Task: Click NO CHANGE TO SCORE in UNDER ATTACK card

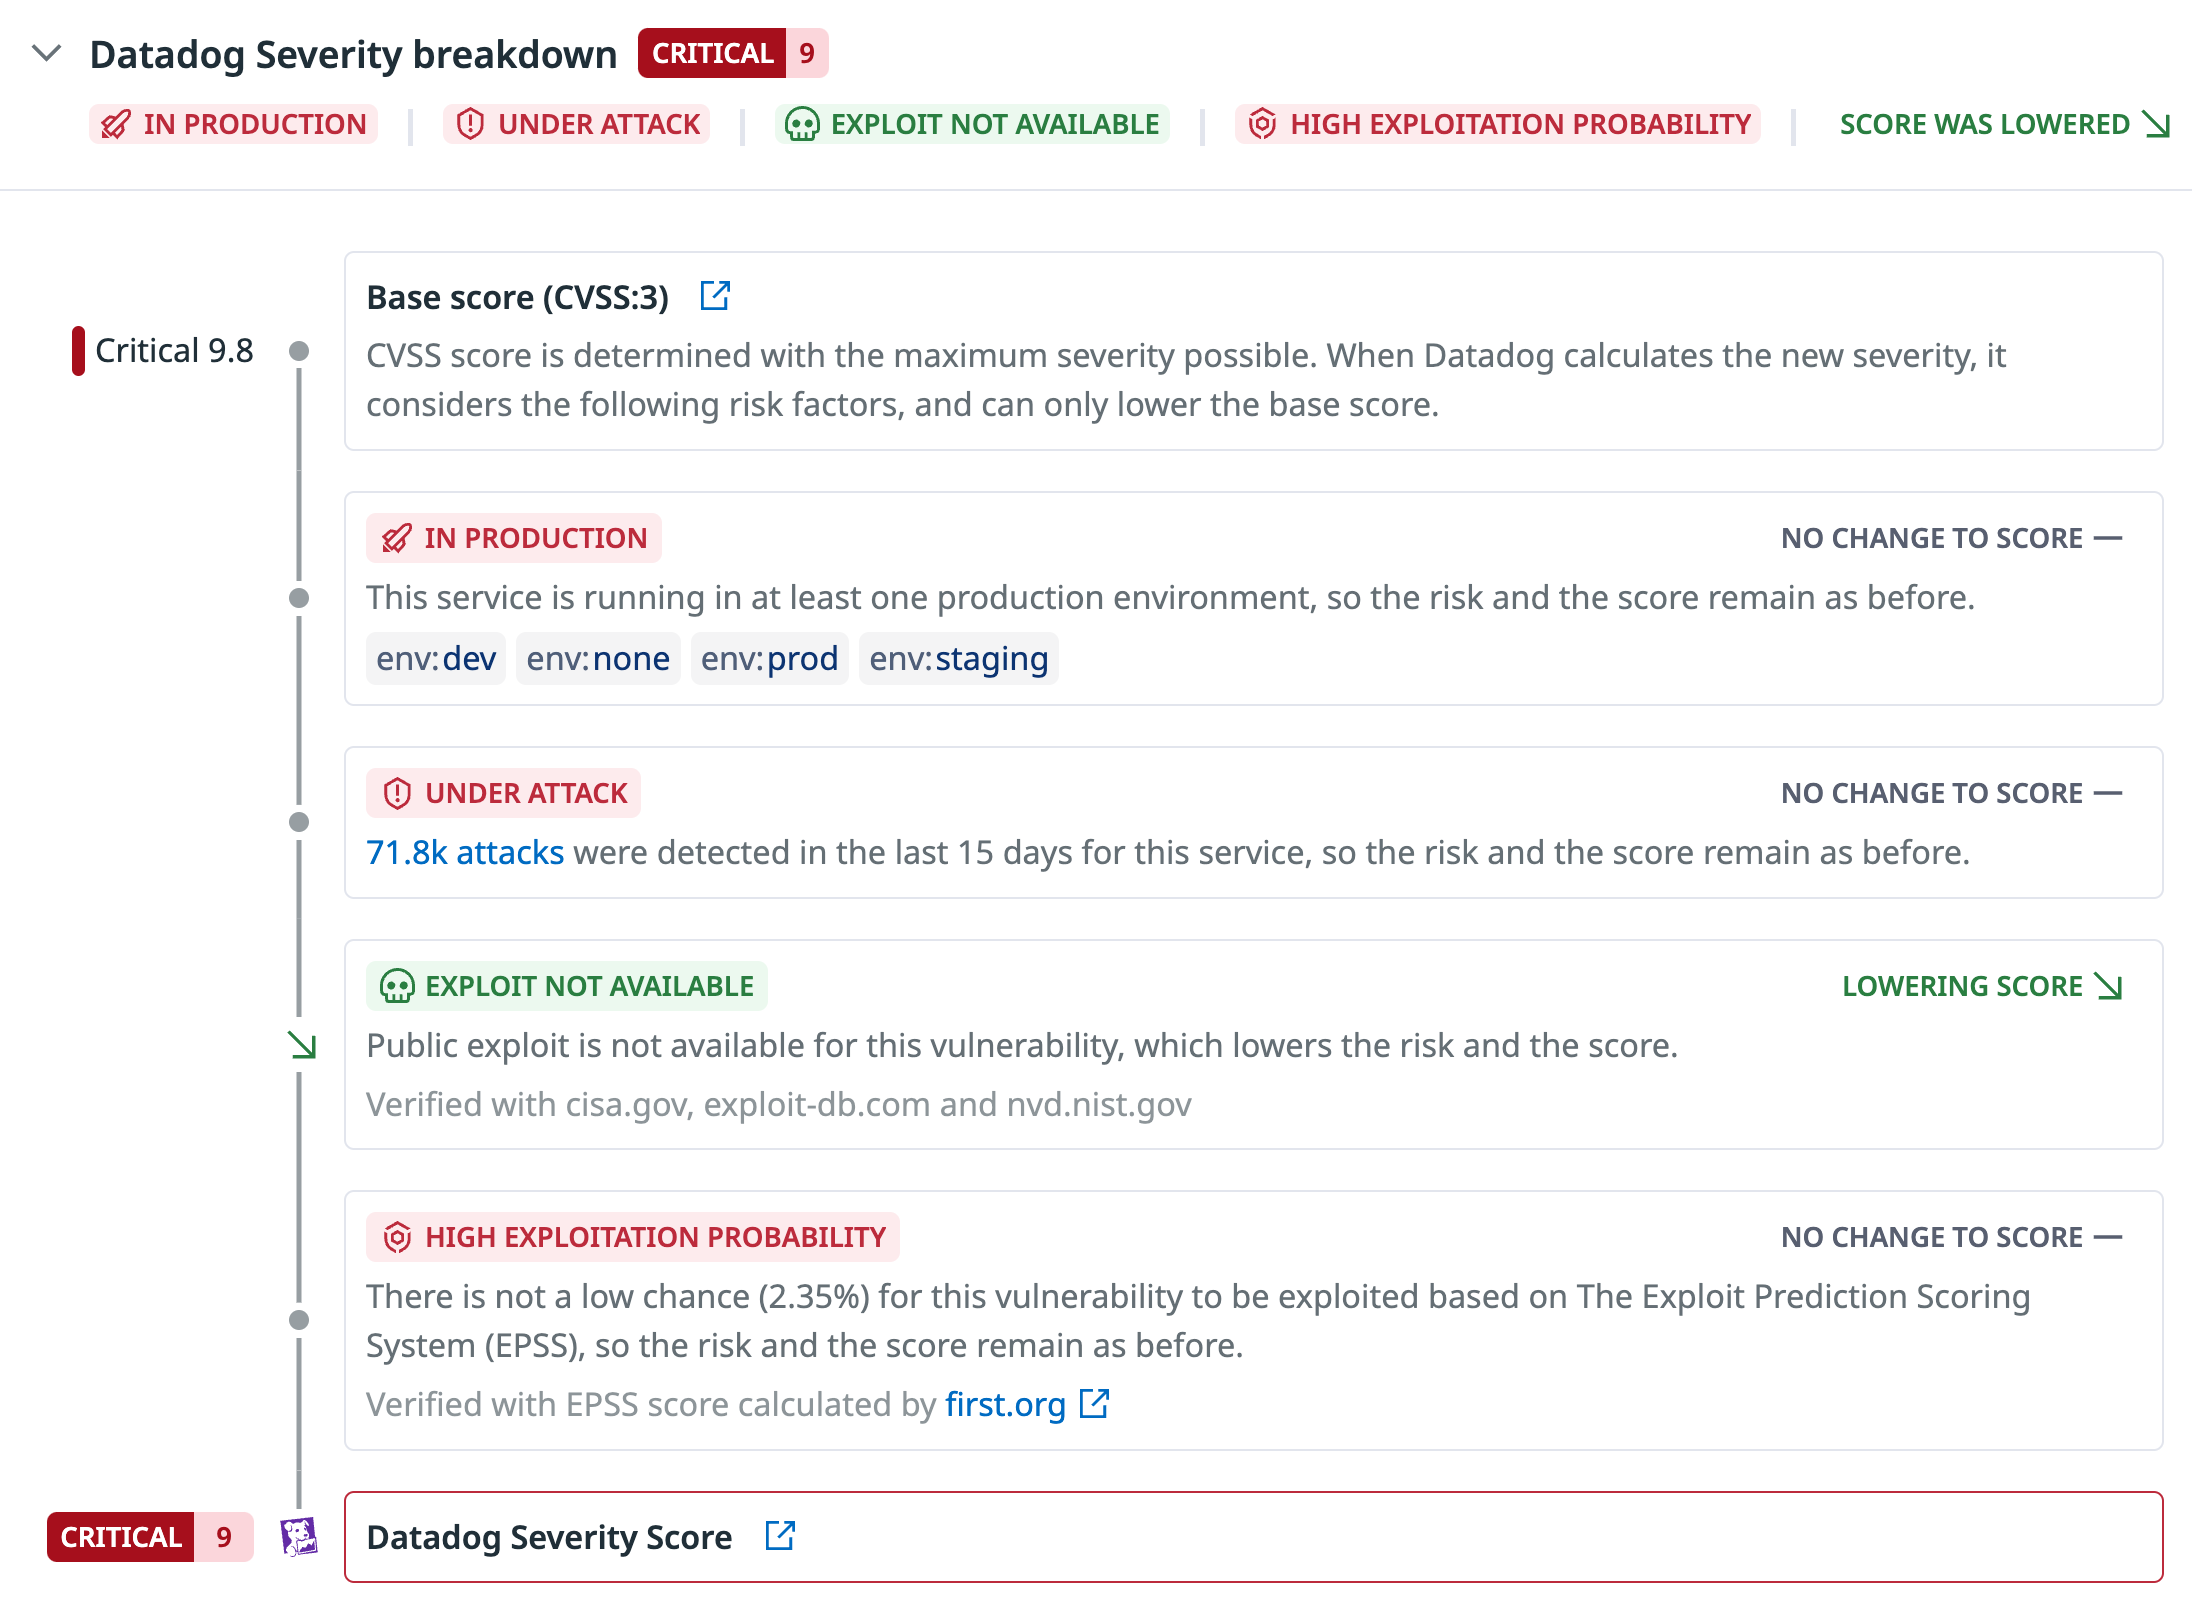Action: pos(1951,793)
